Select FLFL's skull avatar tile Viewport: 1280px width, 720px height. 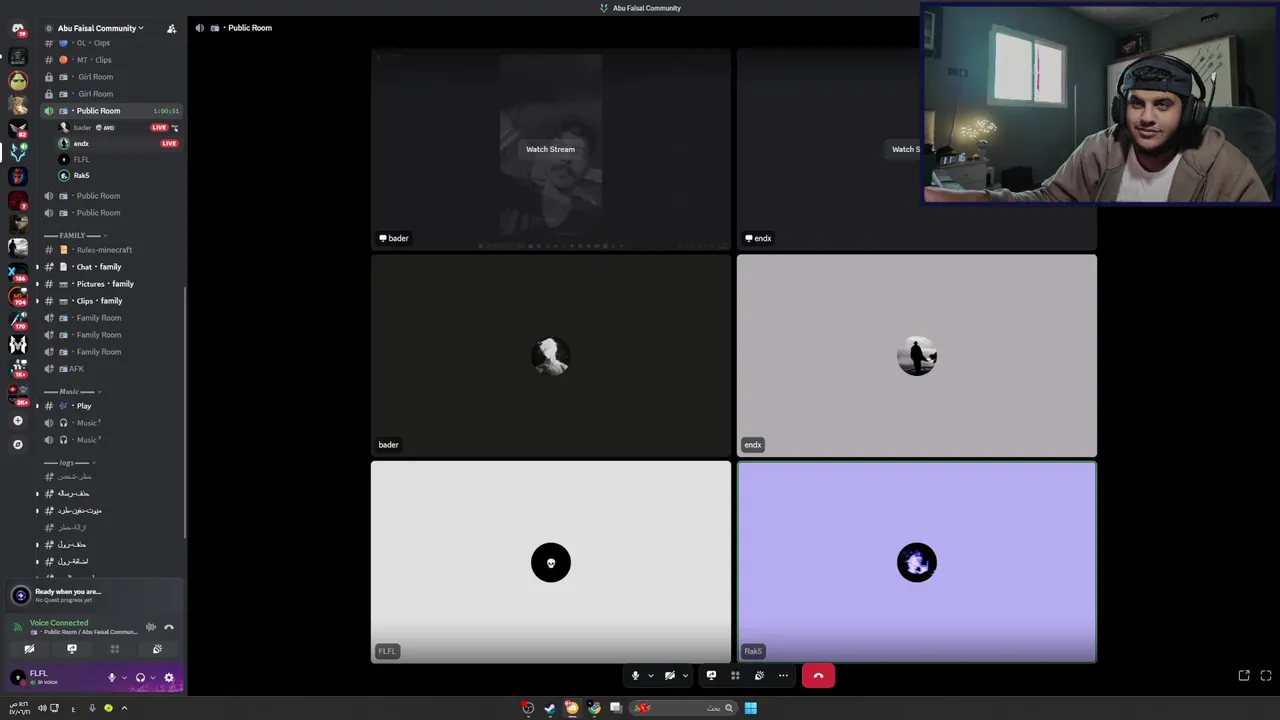[551, 562]
